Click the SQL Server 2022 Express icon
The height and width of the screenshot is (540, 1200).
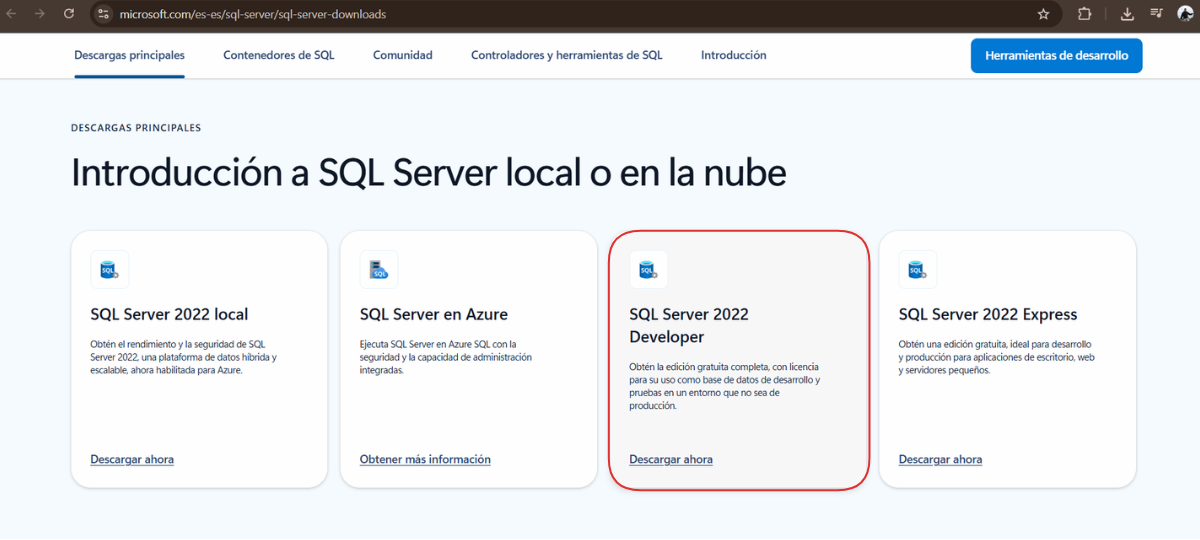(x=917, y=270)
